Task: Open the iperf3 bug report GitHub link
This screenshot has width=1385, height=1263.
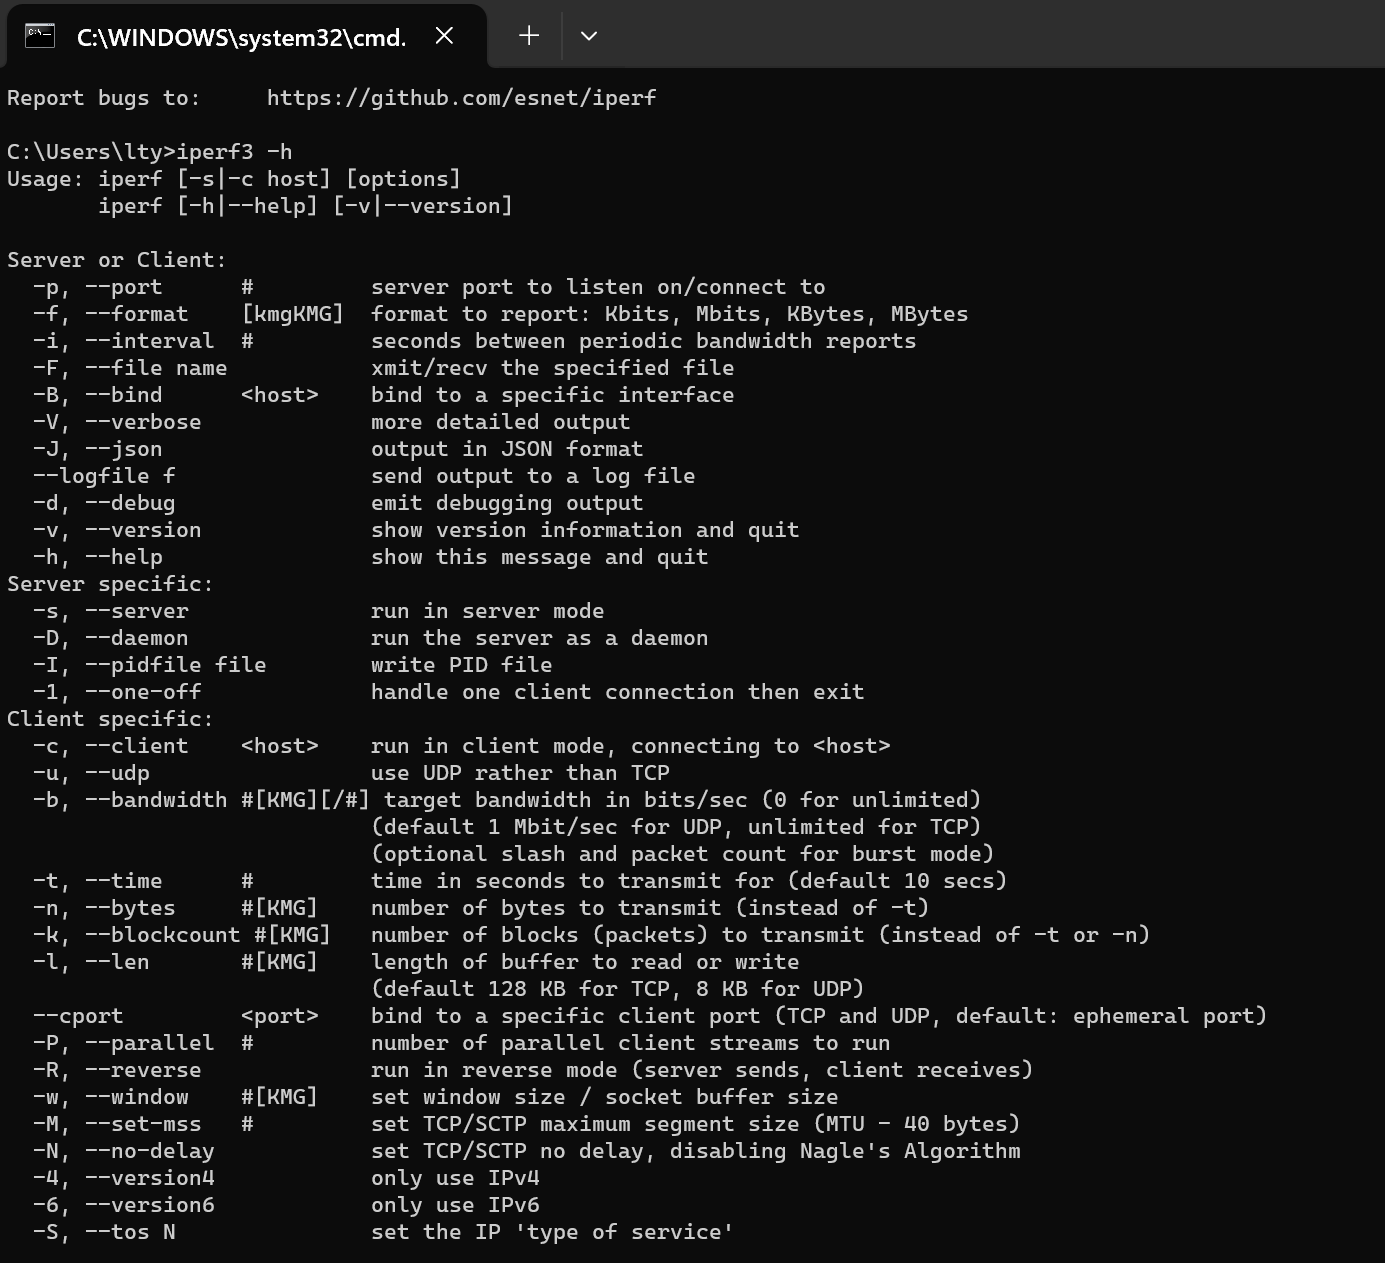Action: tap(460, 97)
